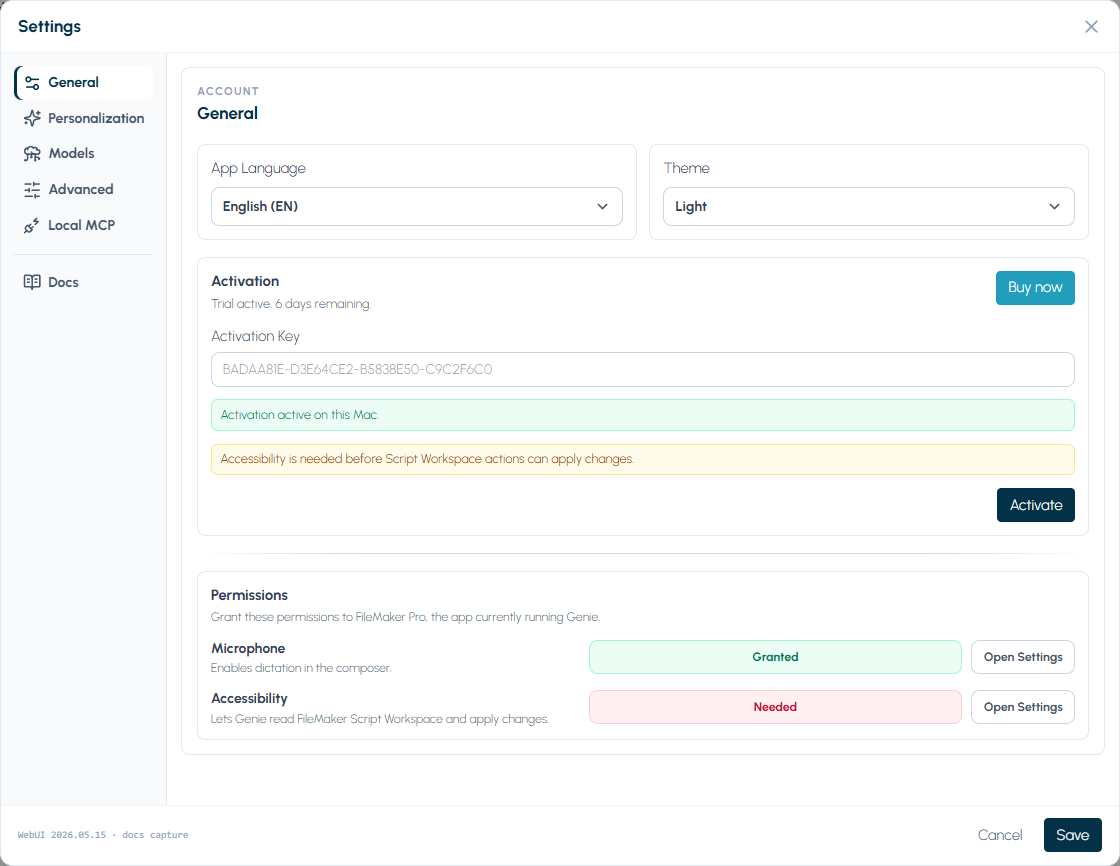Click the Models brain icon
Viewport: 1120px width, 866px height.
click(32, 154)
